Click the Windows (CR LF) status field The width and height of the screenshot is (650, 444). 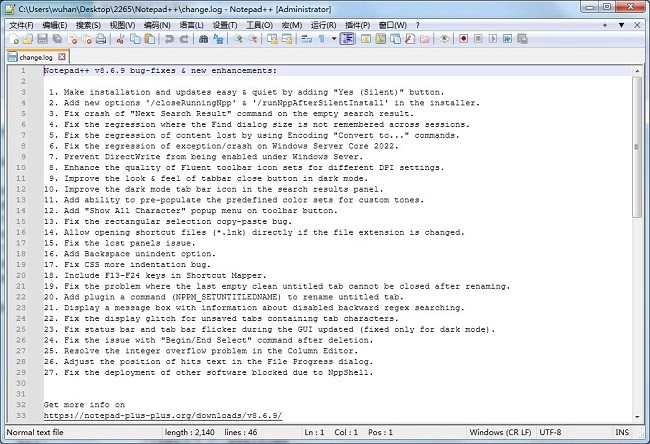pyautogui.click(x=500, y=432)
